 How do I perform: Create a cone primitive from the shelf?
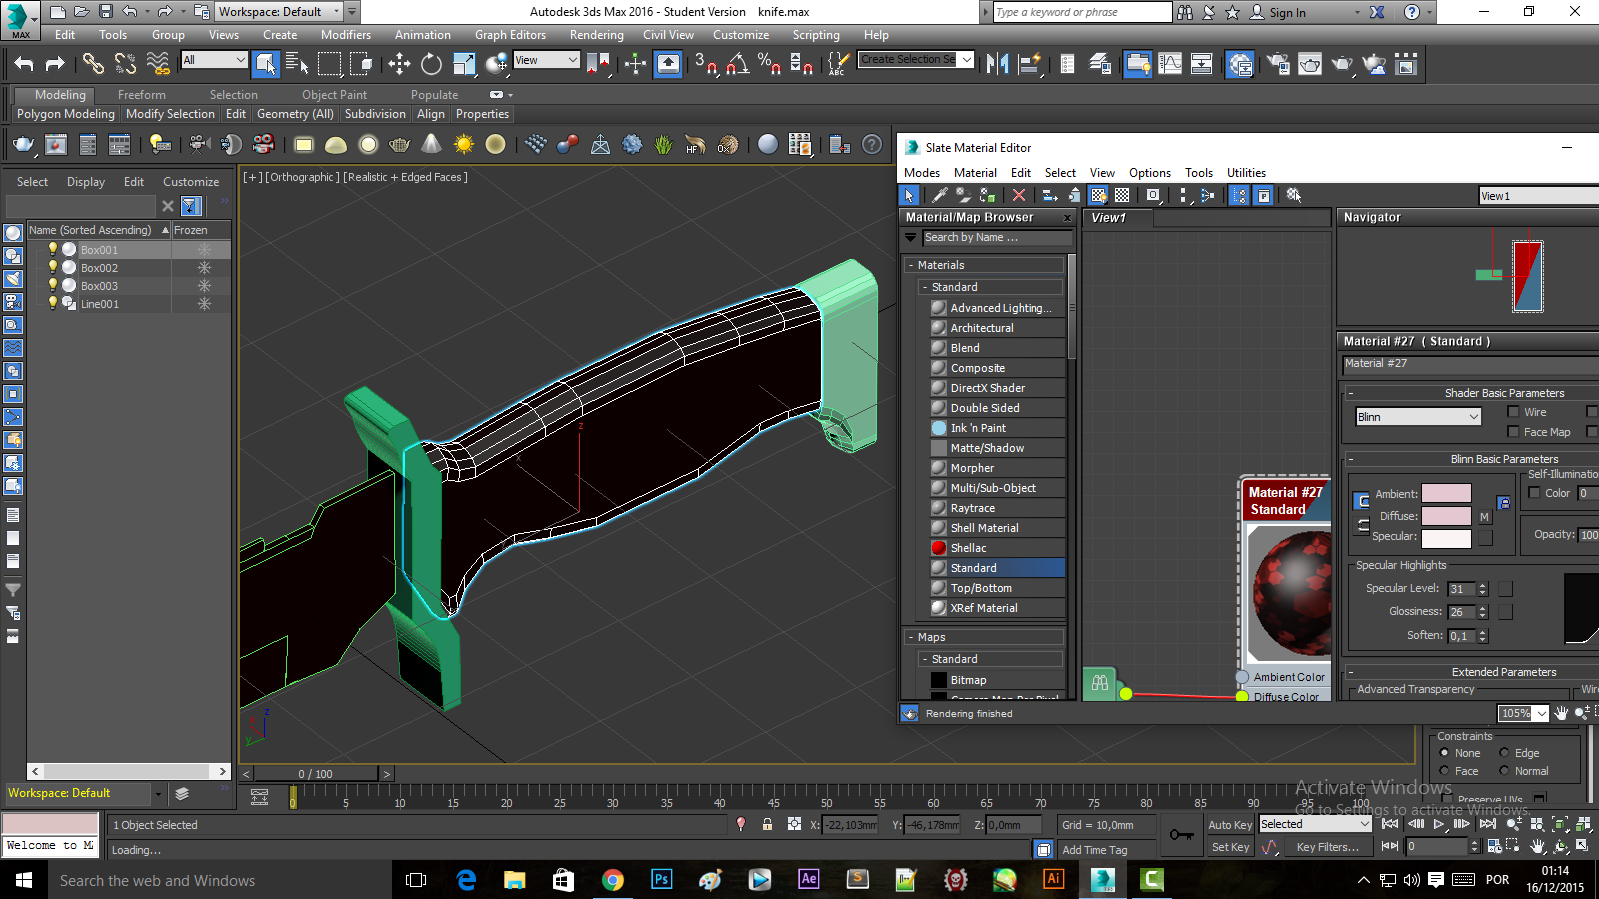click(x=431, y=145)
